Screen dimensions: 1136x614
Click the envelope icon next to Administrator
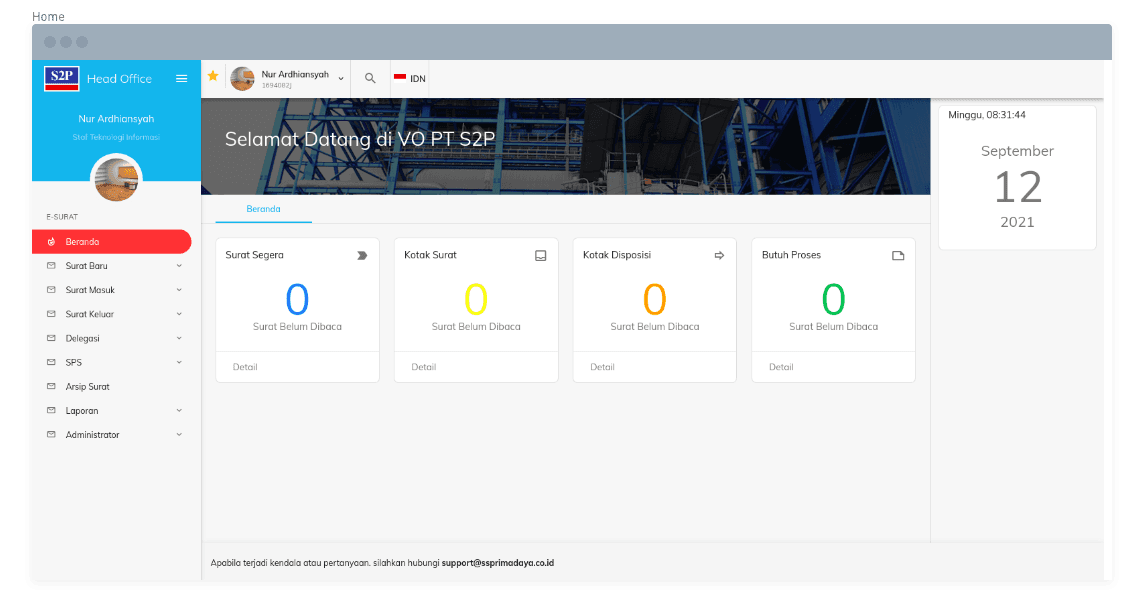point(51,435)
